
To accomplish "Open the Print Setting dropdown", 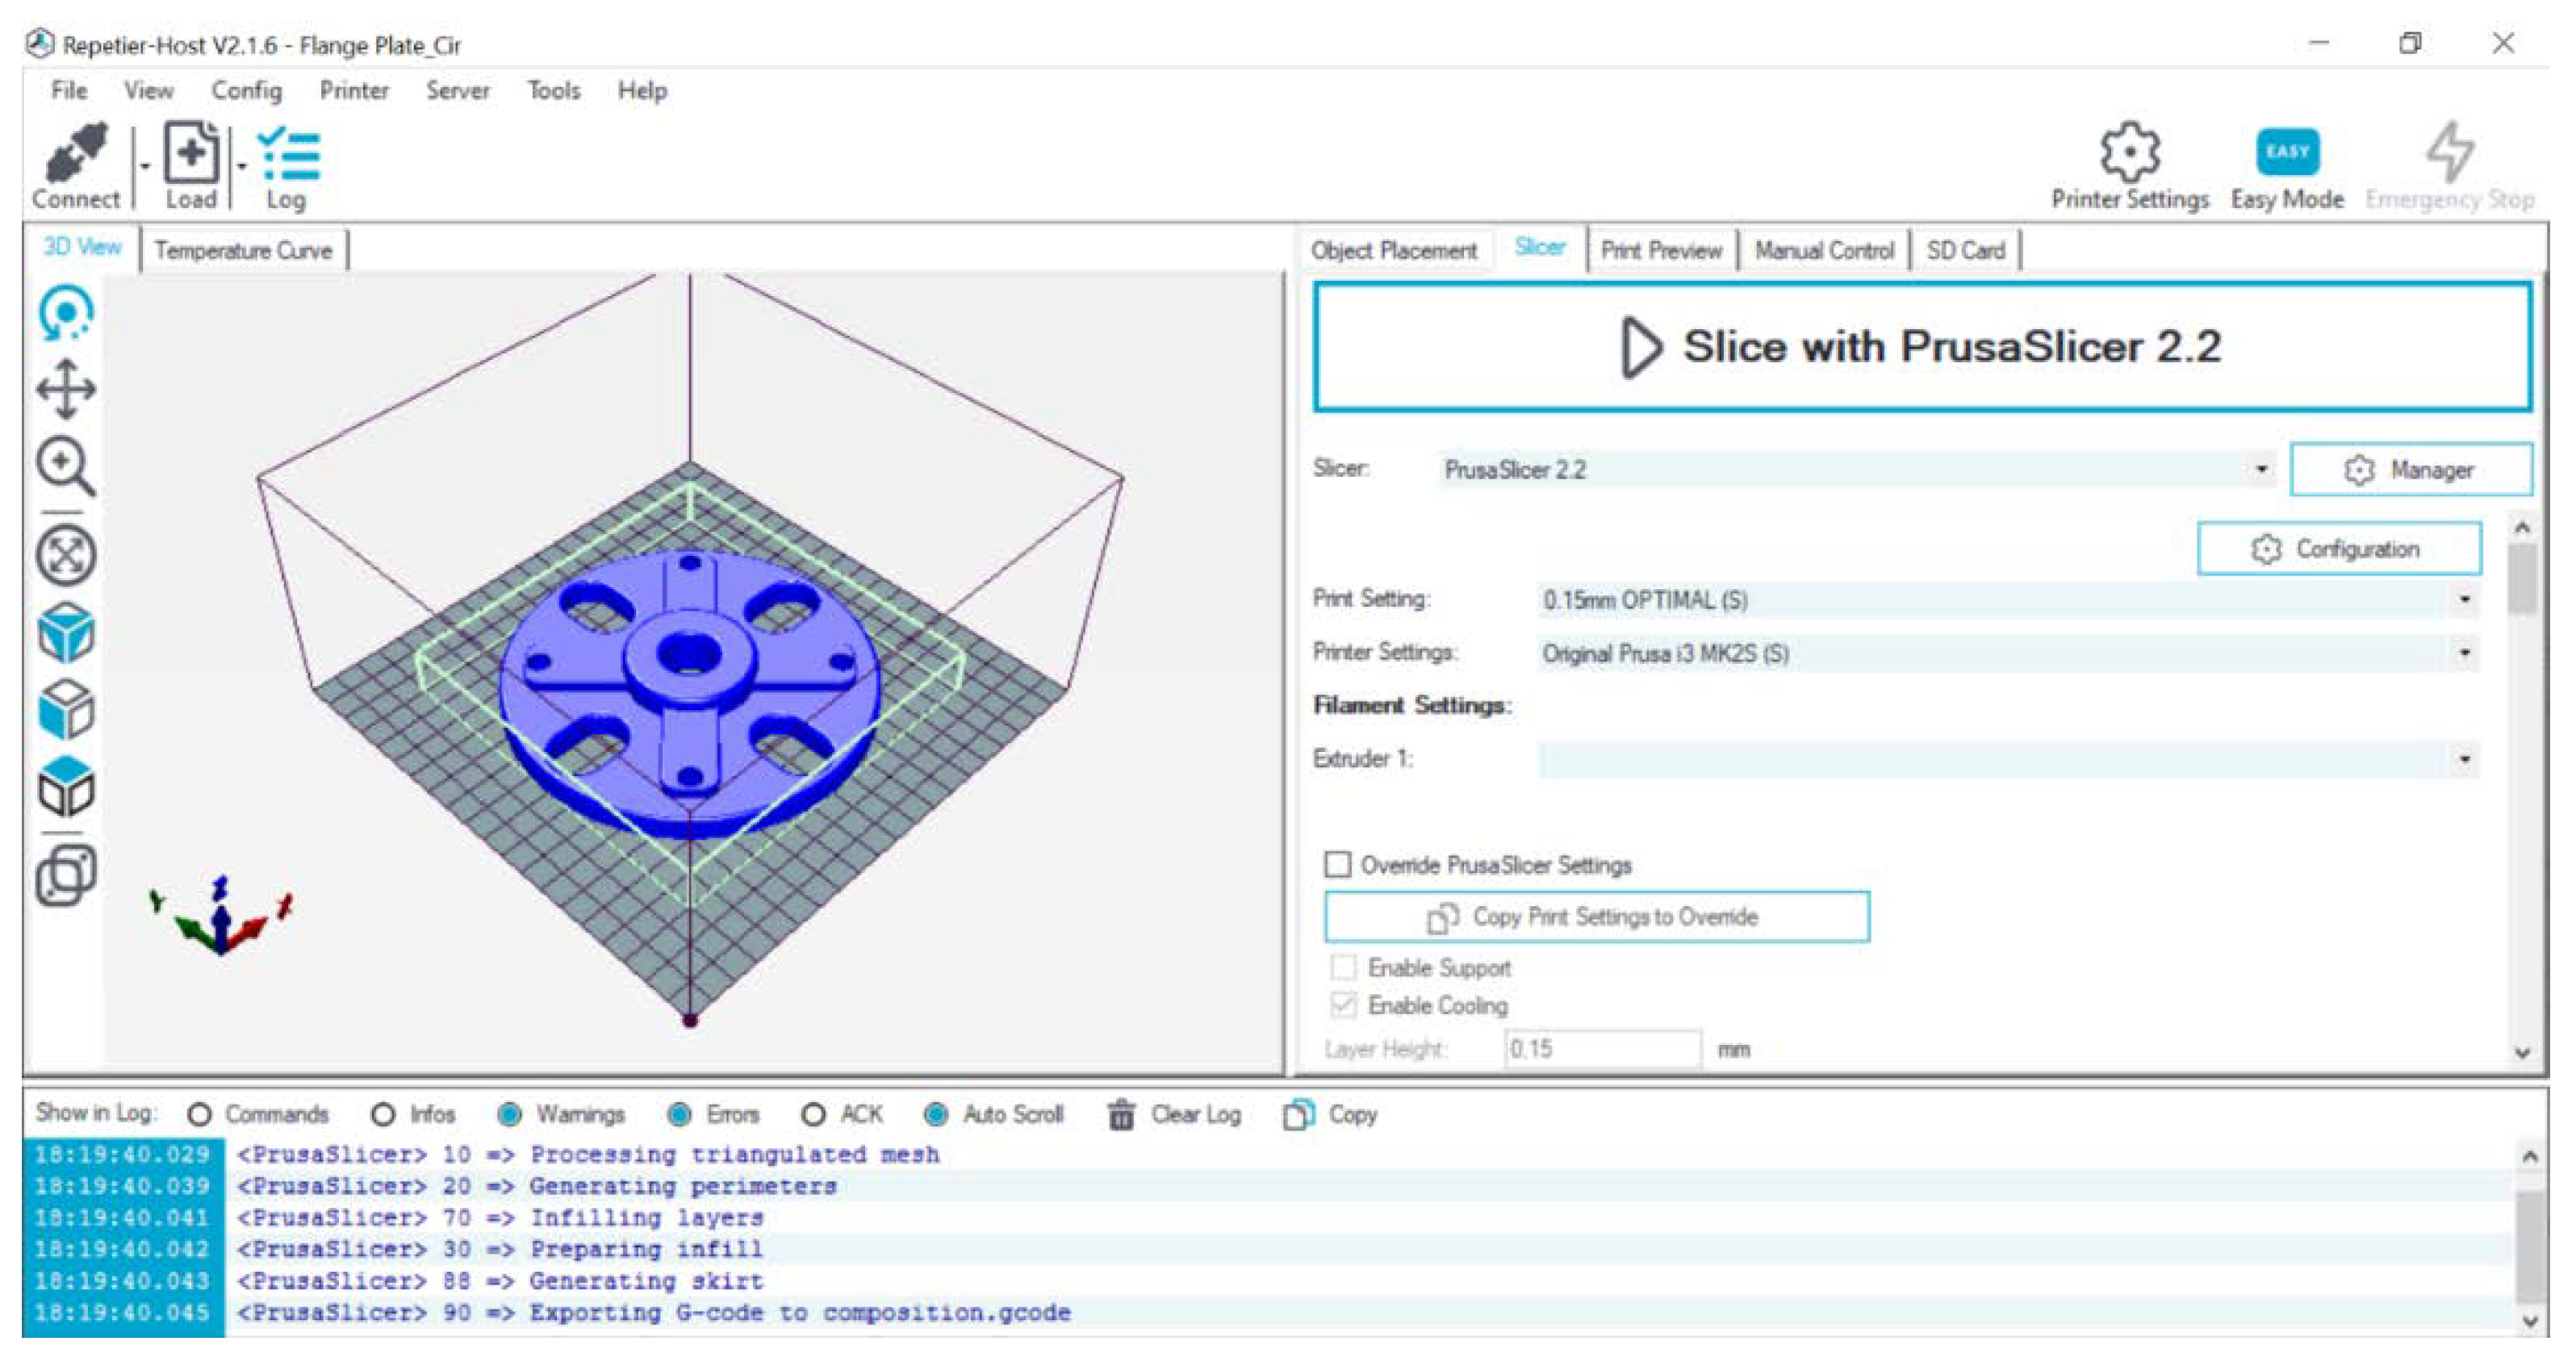I will 2007,599.
